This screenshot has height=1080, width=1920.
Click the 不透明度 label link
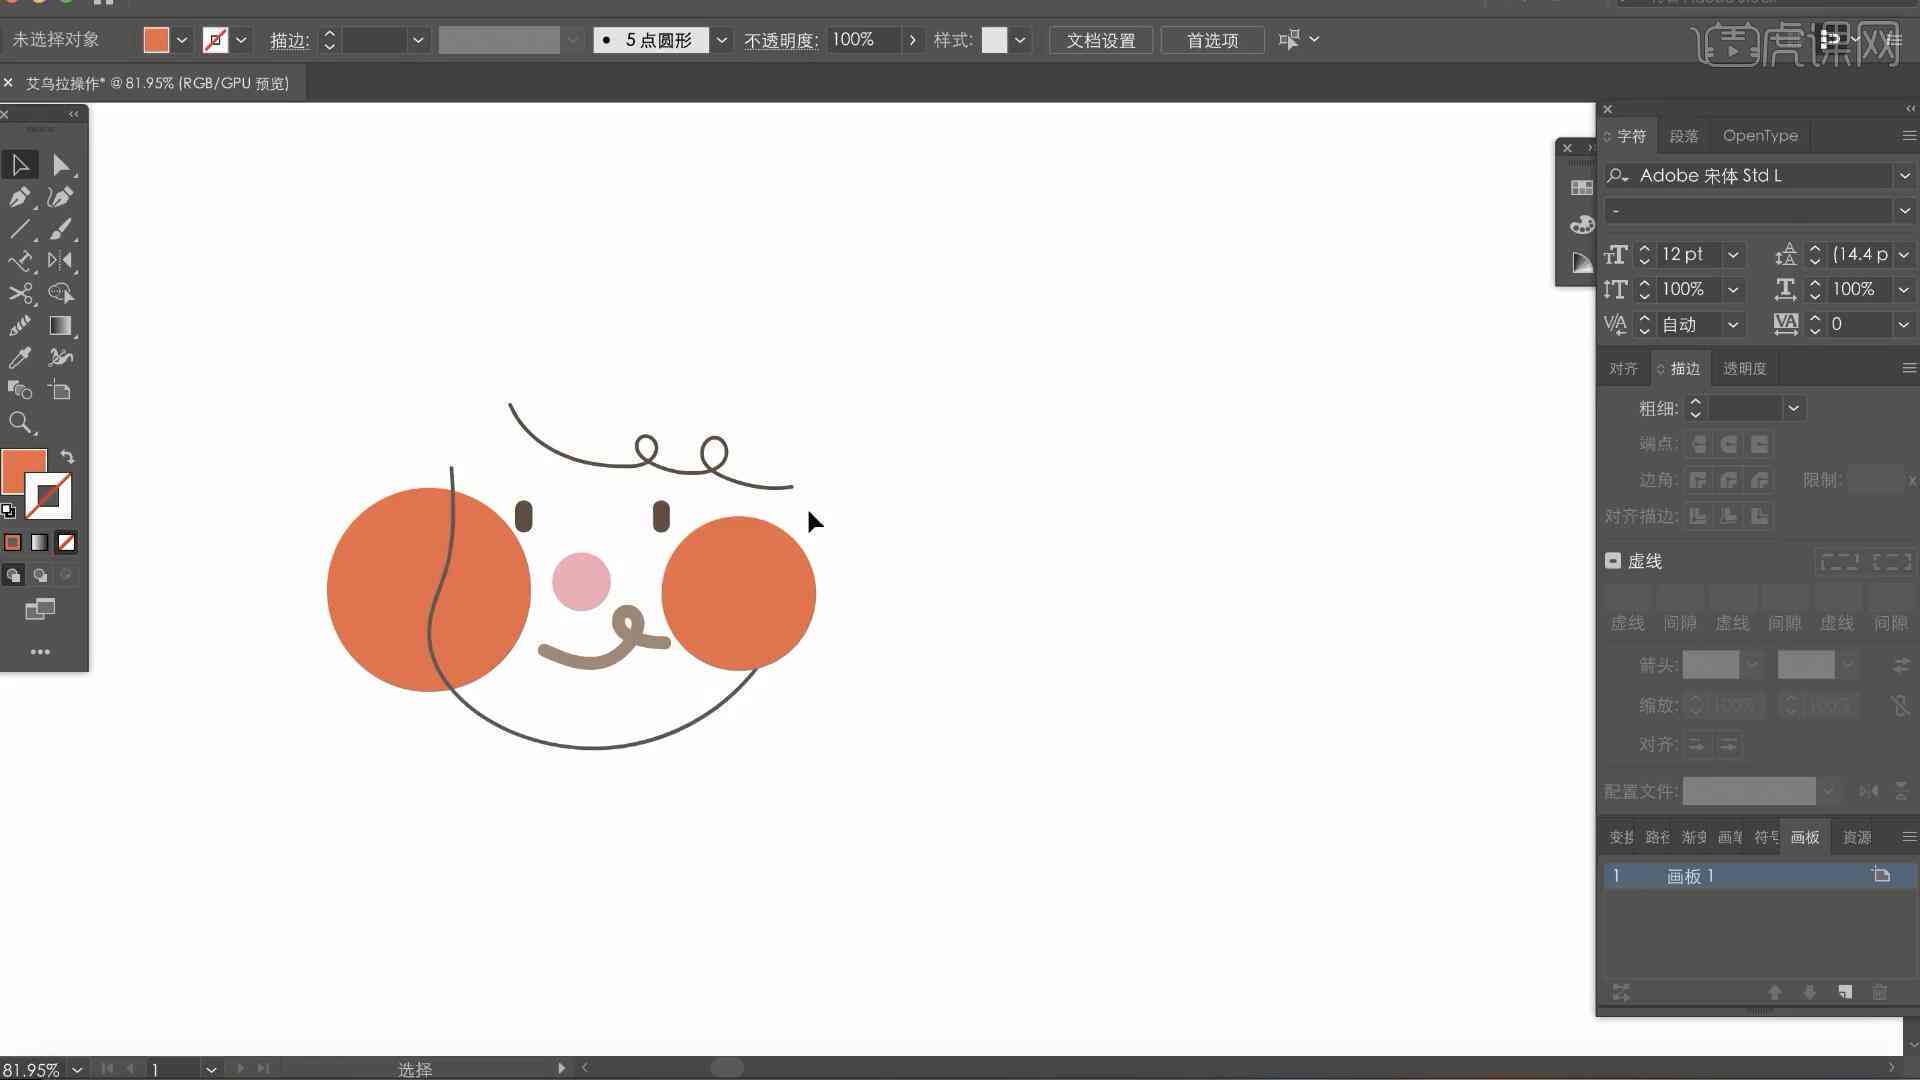pyautogui.click(x=781, y=40)
